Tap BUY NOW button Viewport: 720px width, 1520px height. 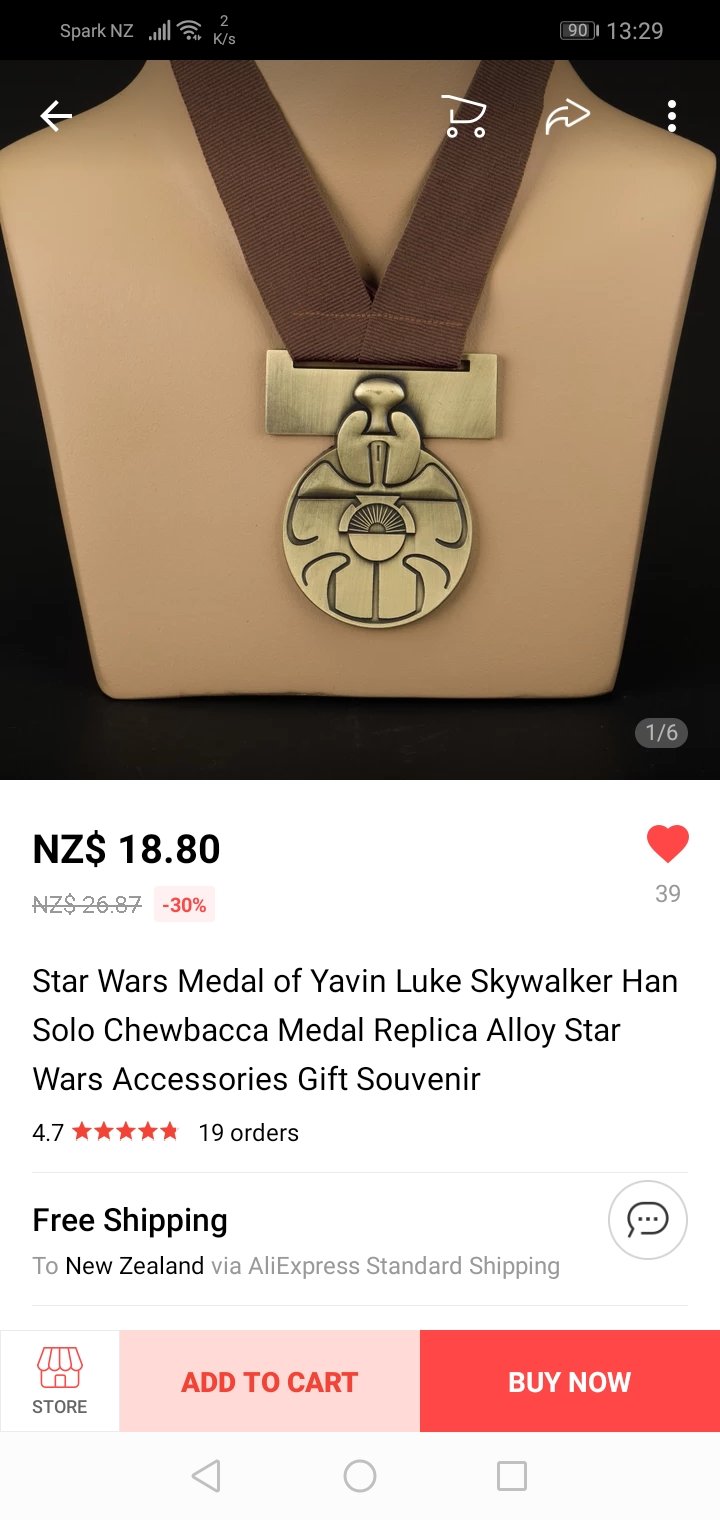570,1381
